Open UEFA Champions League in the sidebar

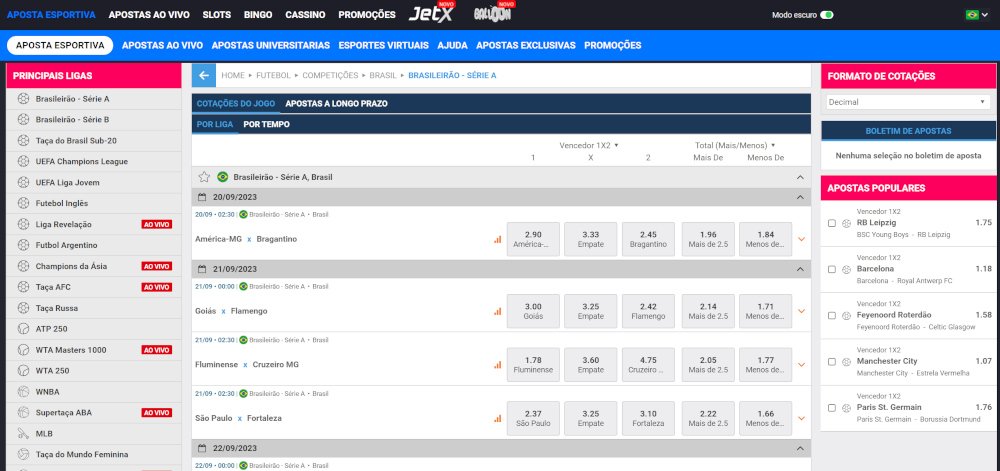point(81,161)
